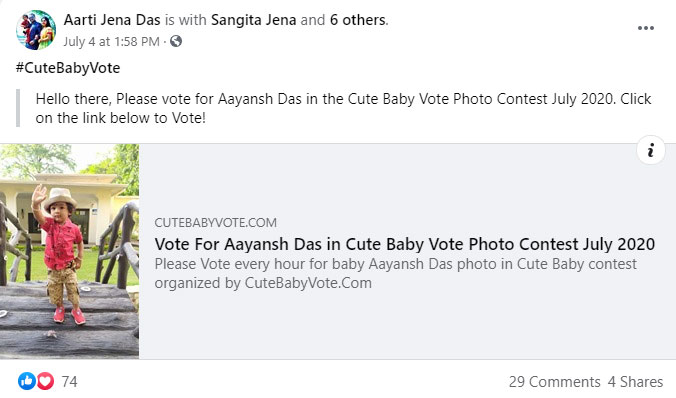Click the blue Like reaction icon
Viewport: 676px width, 398px height.
point(27,381)
